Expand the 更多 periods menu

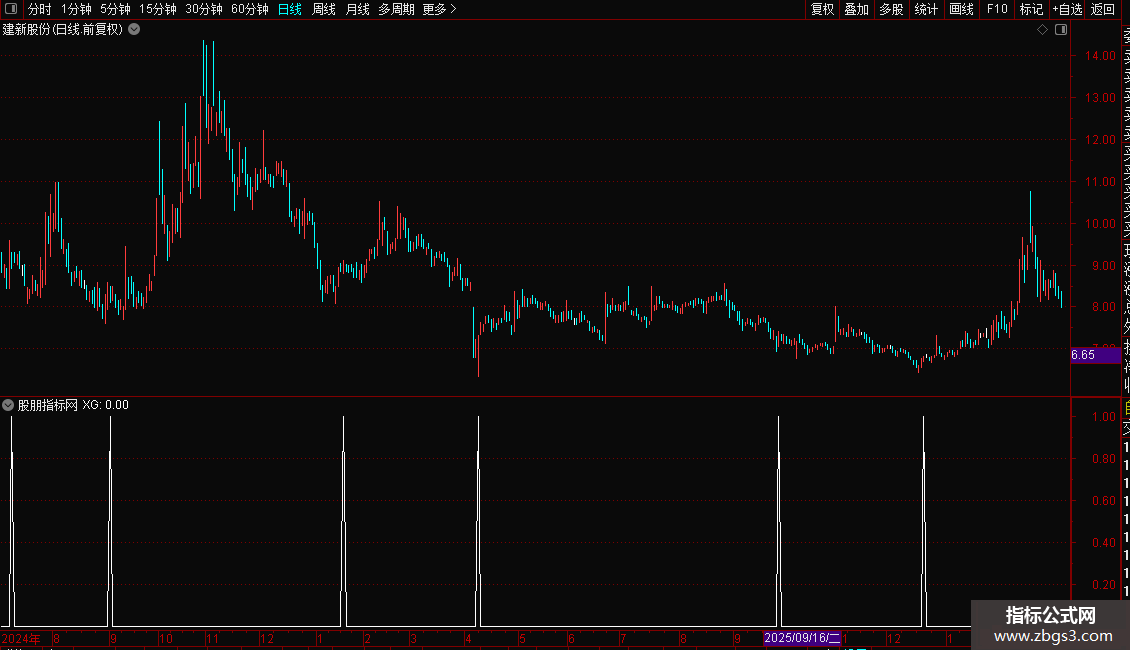point(440,9)
